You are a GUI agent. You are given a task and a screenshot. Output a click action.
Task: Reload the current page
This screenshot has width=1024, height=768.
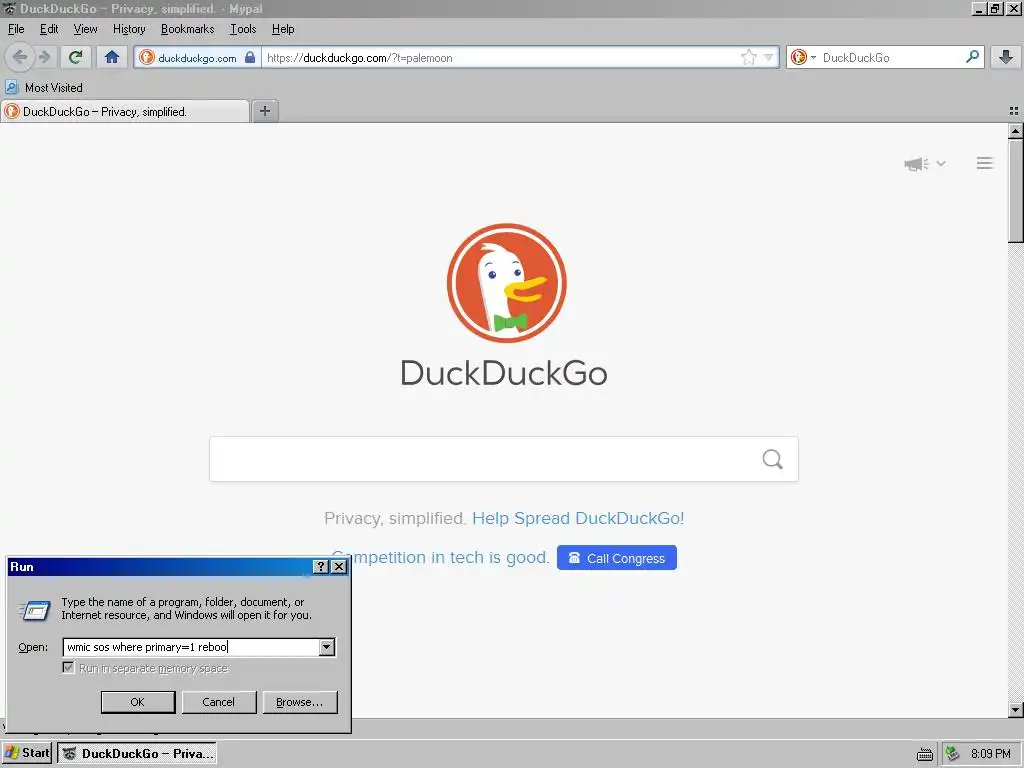[x=76, y=57]
